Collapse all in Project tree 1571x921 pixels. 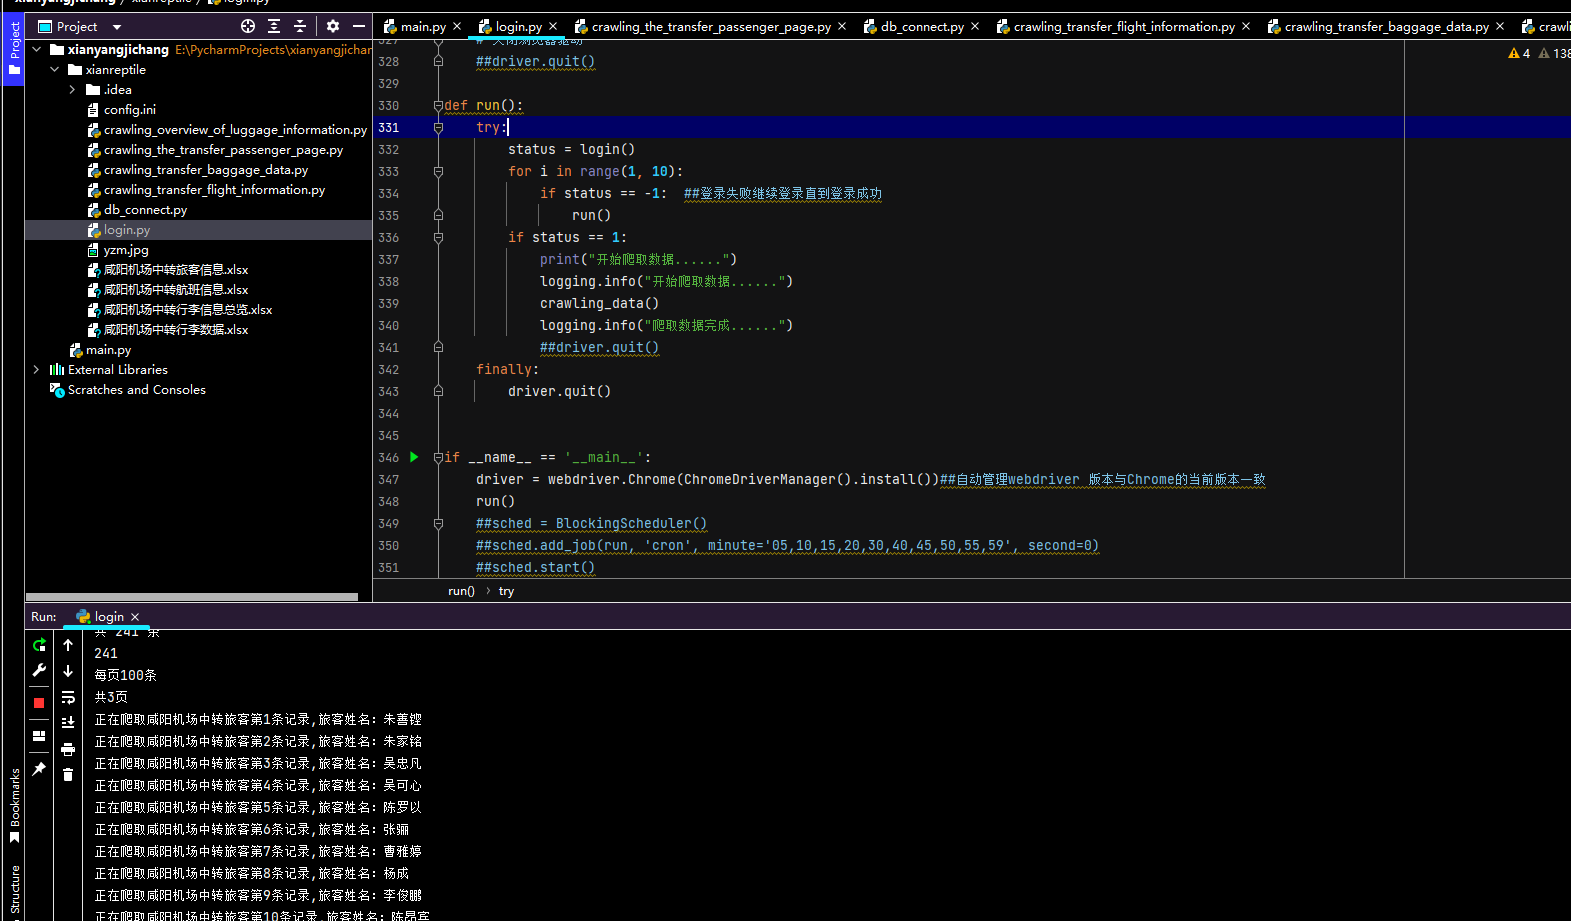click(x=300, y=26)
